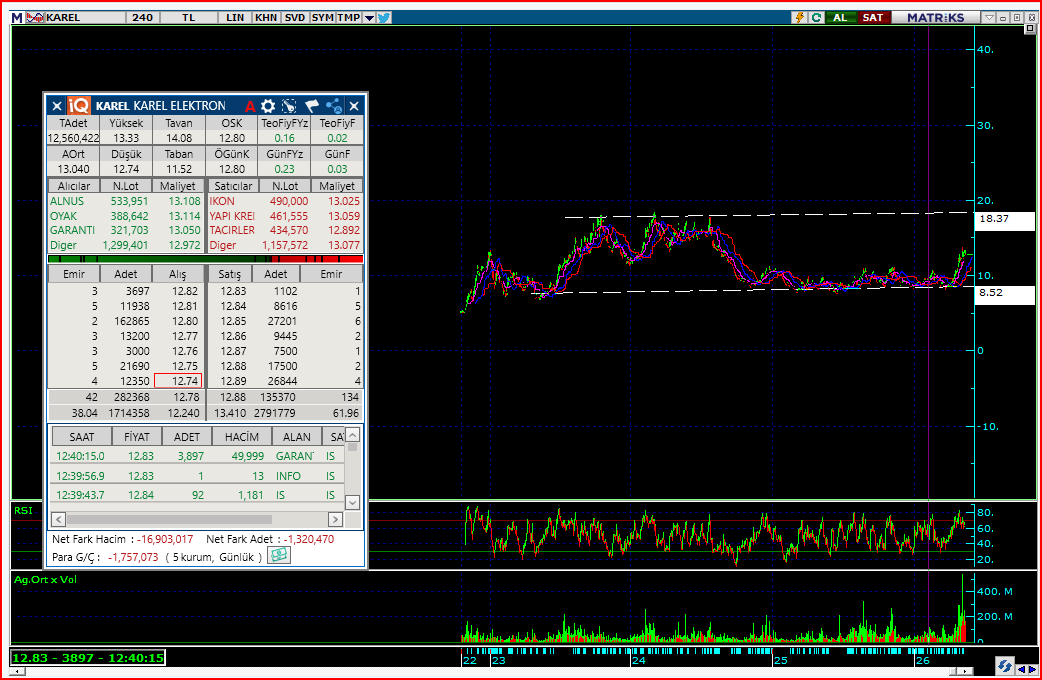The height and width of the screenshot is (680, 1042).
Task: Click the 8.52 price label on axis
Action: (1004, 293)
